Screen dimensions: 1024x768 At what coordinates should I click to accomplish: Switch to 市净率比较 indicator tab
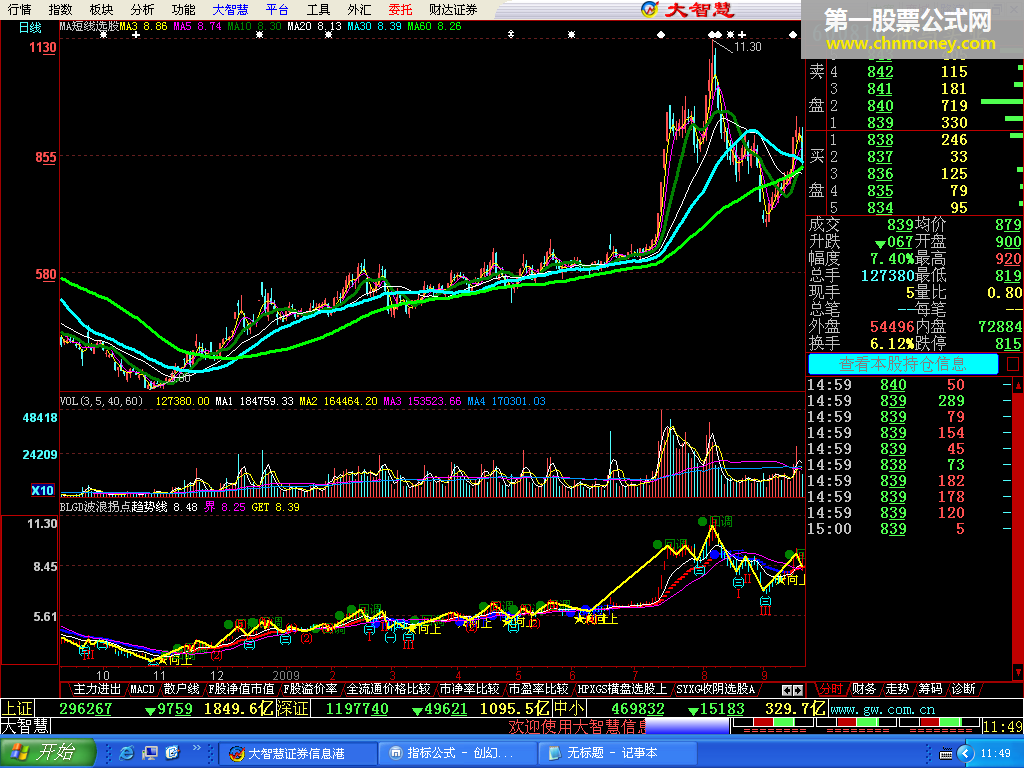[x=470, y=689]
